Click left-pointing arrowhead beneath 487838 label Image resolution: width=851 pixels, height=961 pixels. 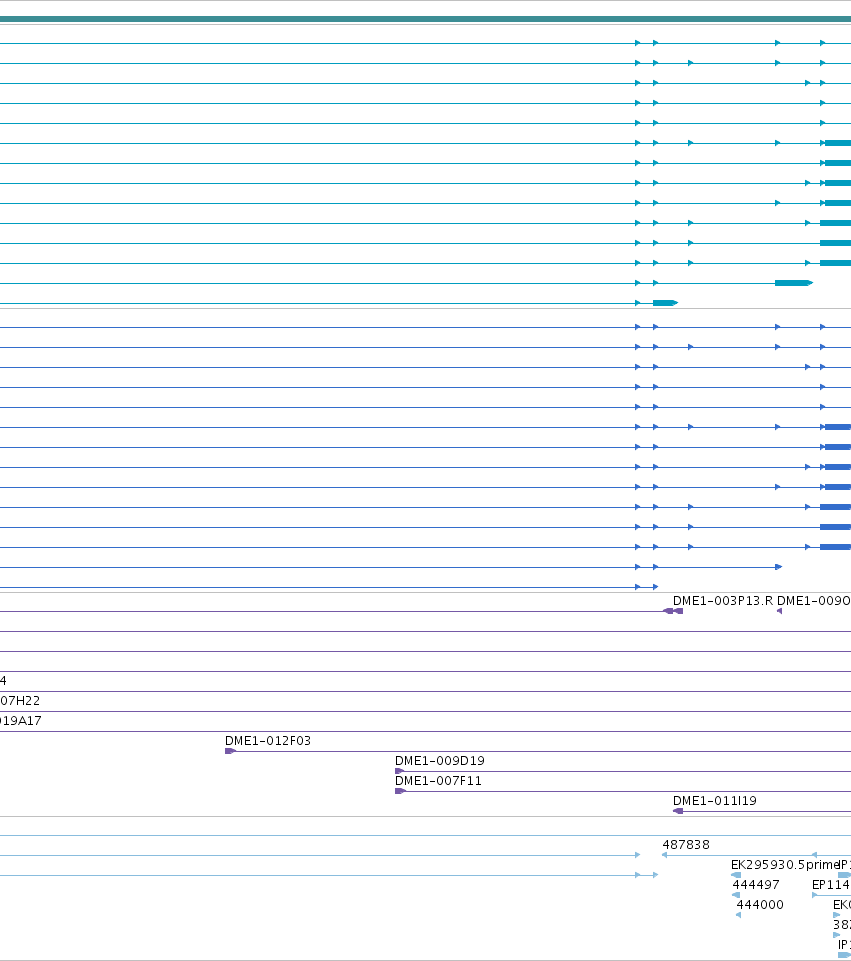click(x=664, y=855)
